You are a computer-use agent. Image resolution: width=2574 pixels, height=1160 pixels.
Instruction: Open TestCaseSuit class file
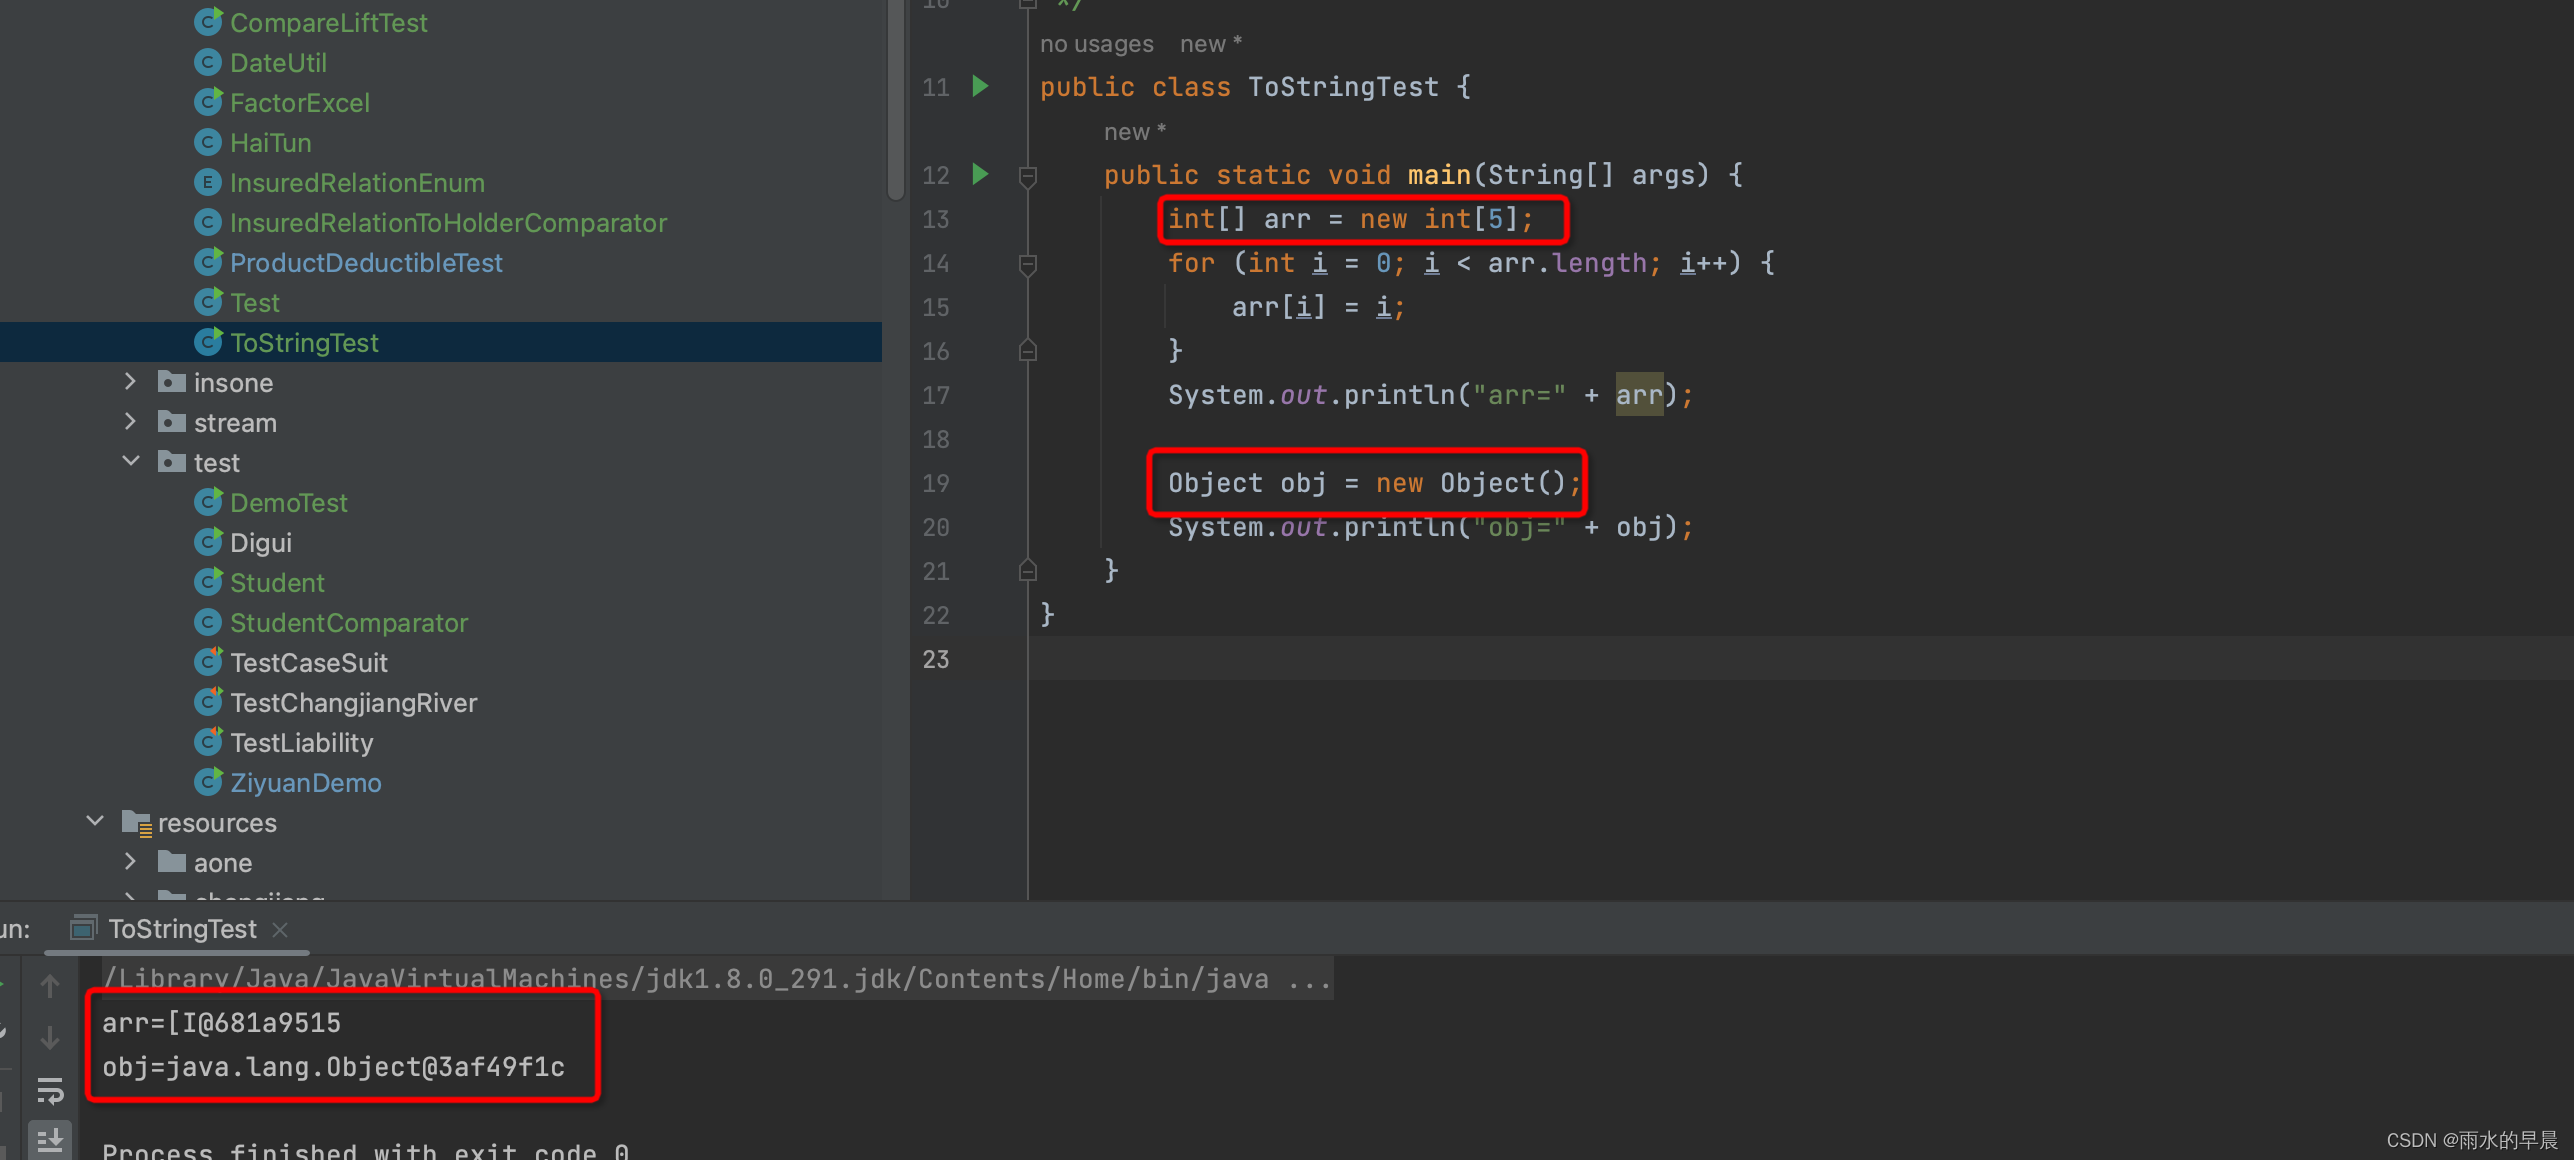309,662
